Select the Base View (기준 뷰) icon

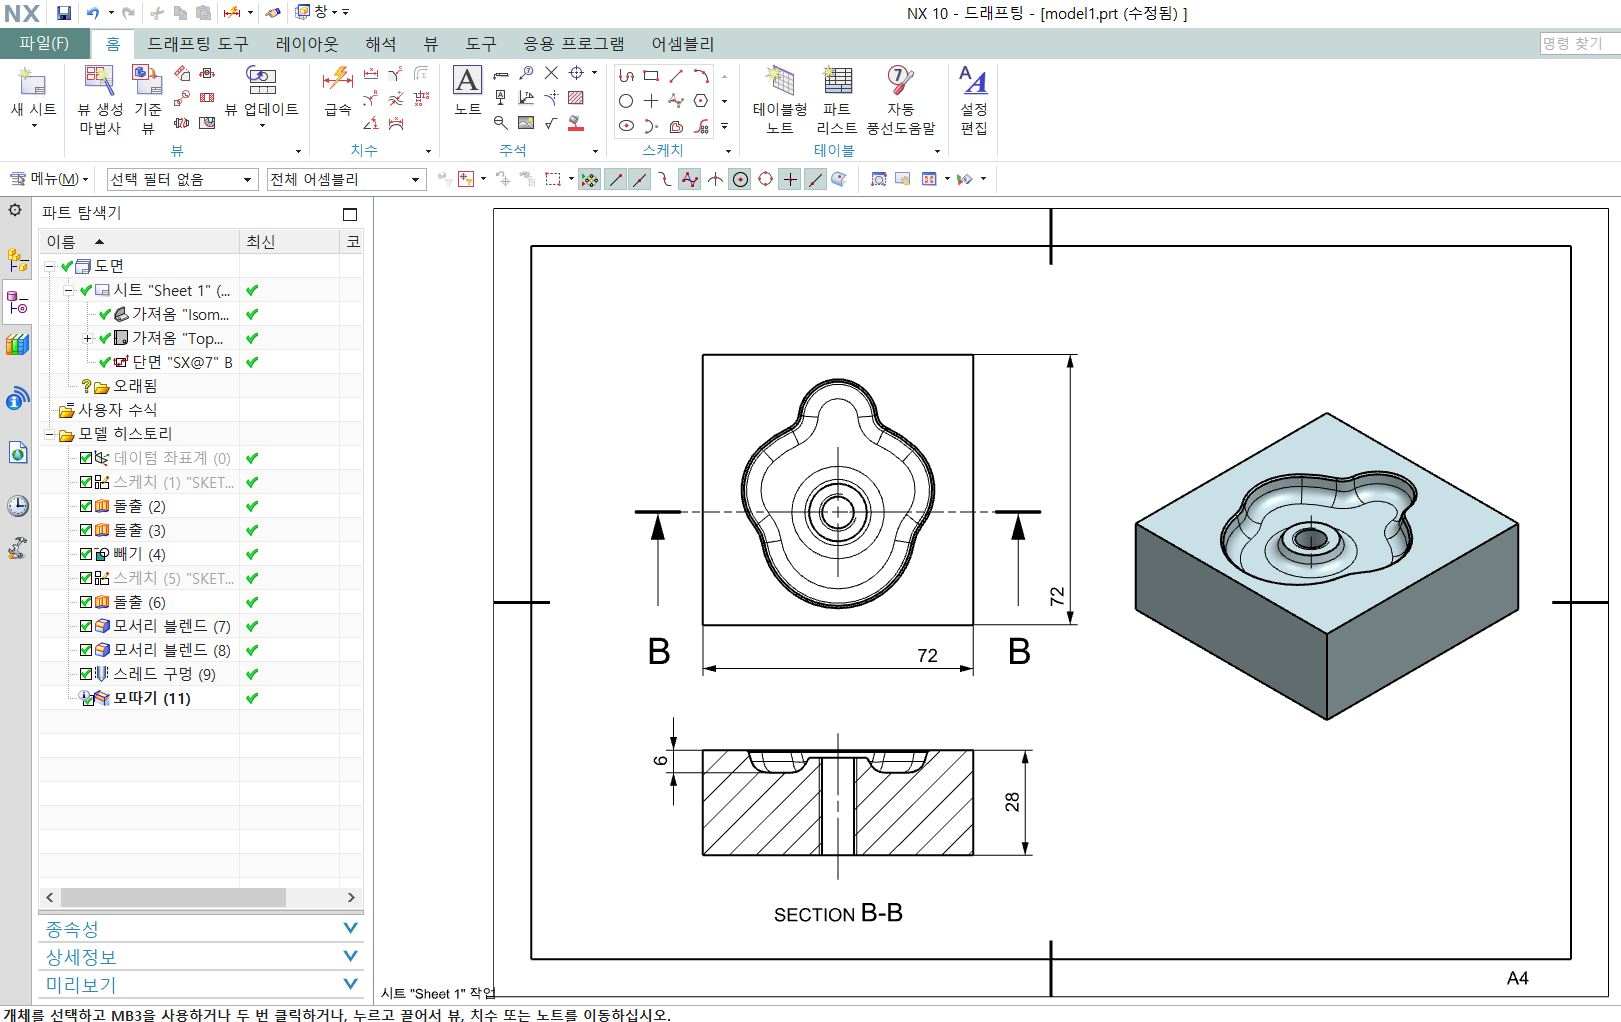[x=147, y=81]
